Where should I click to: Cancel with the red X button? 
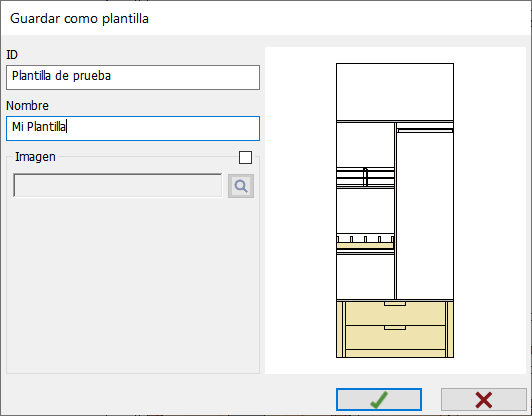coord(483,400)
